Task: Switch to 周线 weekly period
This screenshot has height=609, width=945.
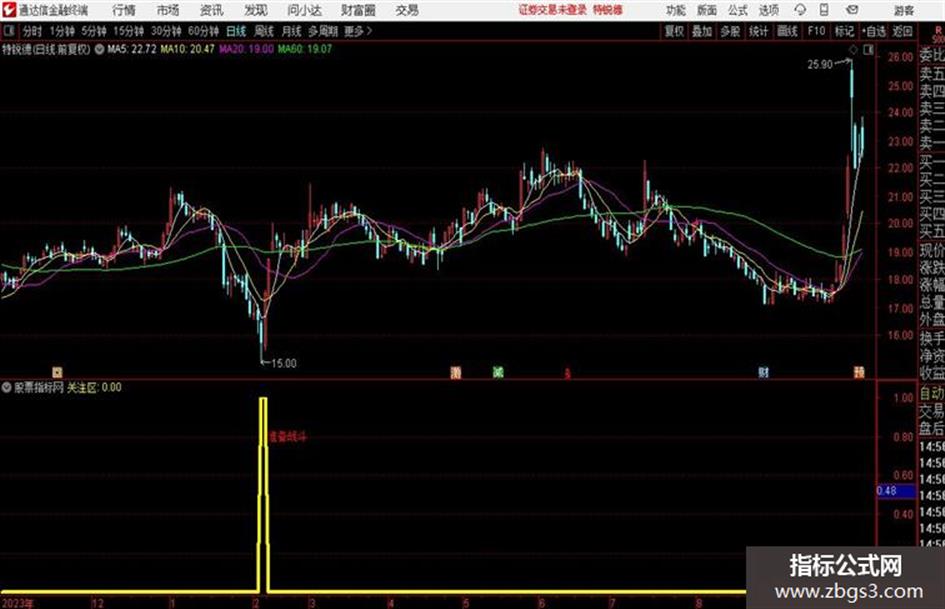Action: click(x=264, y=31)
